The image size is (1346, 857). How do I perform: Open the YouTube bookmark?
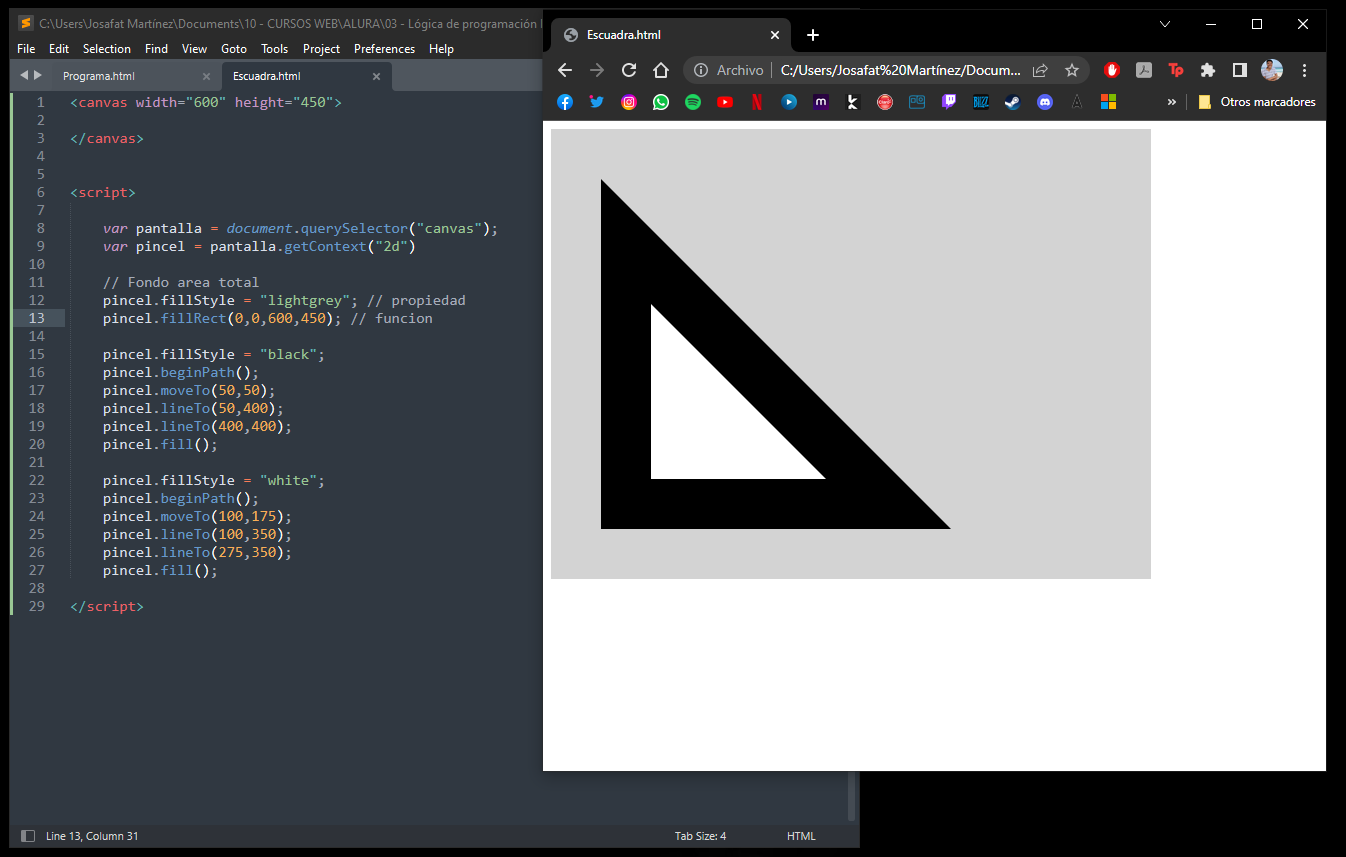(x=725, y=102)
